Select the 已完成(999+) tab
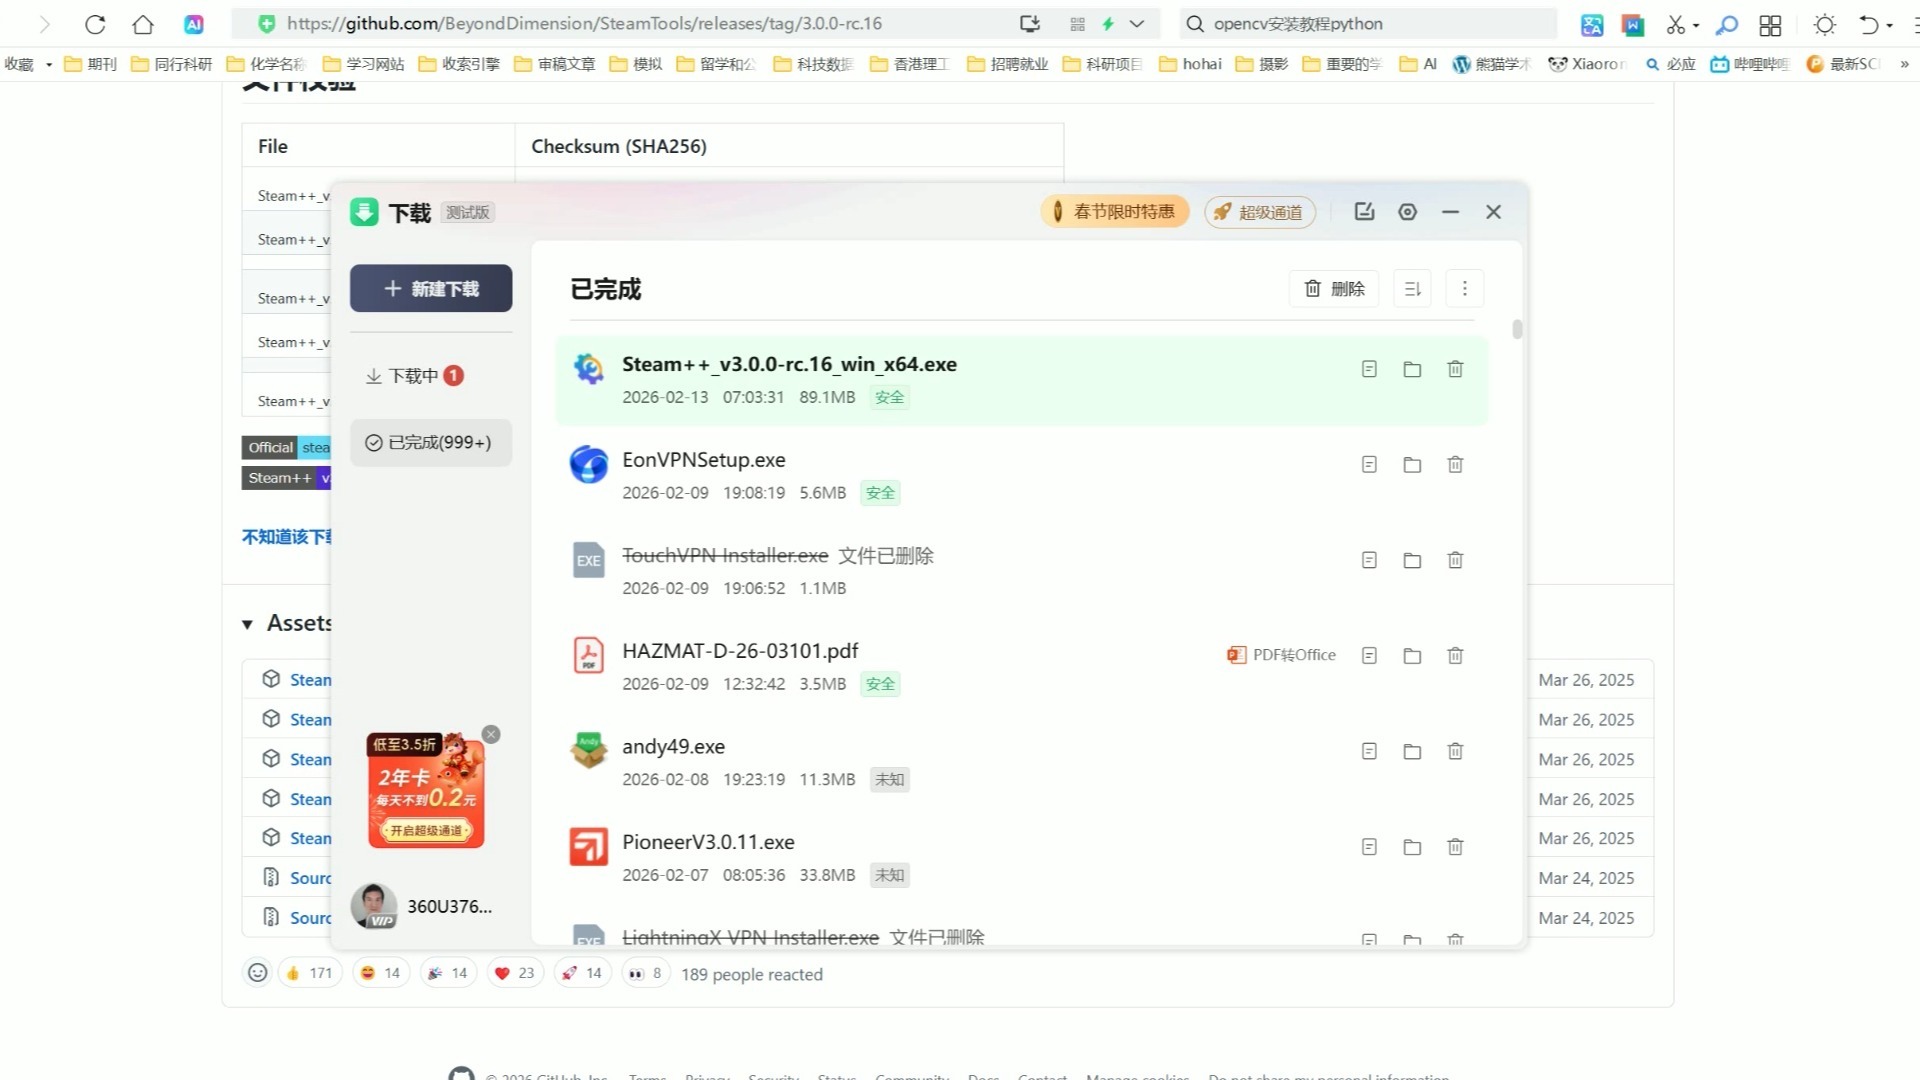 pos(430,443)
